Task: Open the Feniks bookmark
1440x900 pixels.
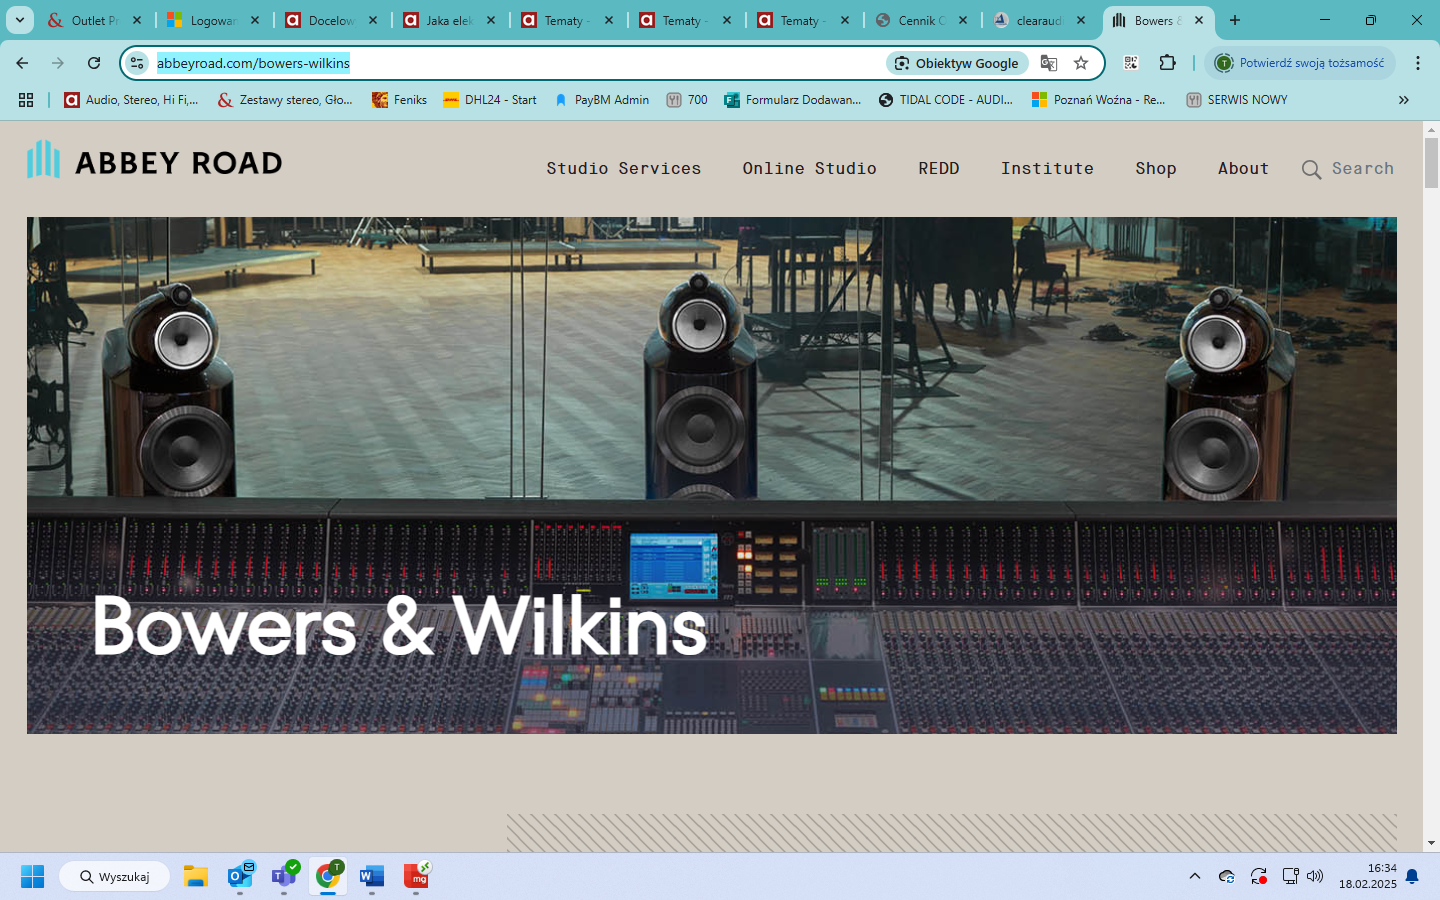Action: click(x=399, y=100)
